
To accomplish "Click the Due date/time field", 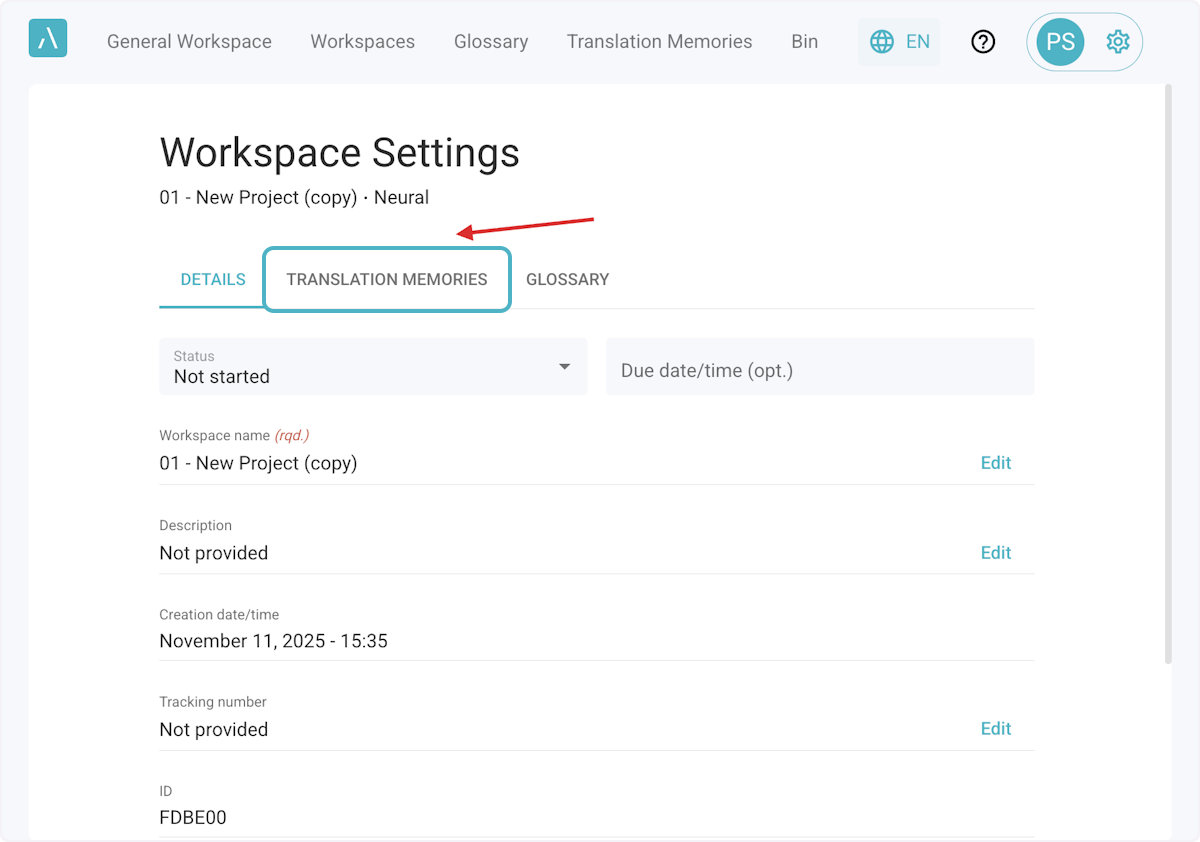I will point(819,370).
